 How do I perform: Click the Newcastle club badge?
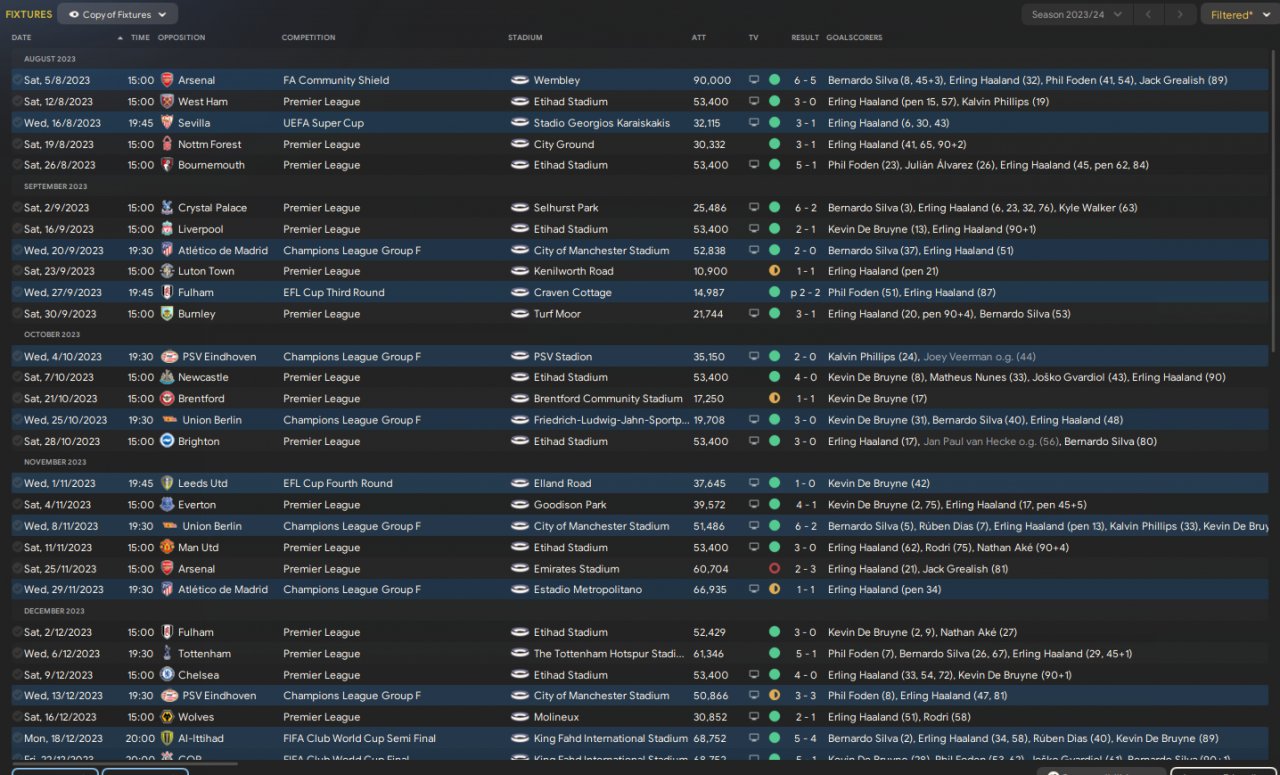167,377
